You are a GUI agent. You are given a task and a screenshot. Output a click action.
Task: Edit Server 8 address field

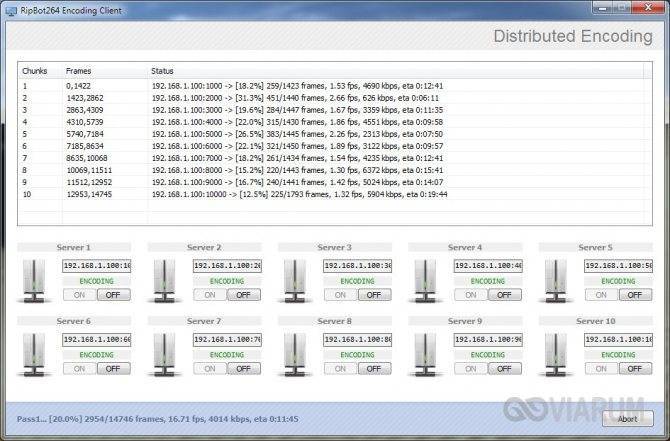click(357, 340)
